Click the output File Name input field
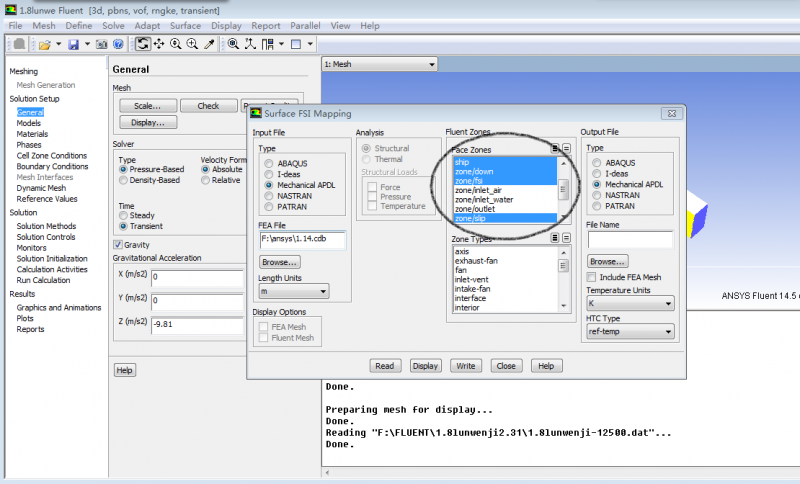 pos(630,239)
